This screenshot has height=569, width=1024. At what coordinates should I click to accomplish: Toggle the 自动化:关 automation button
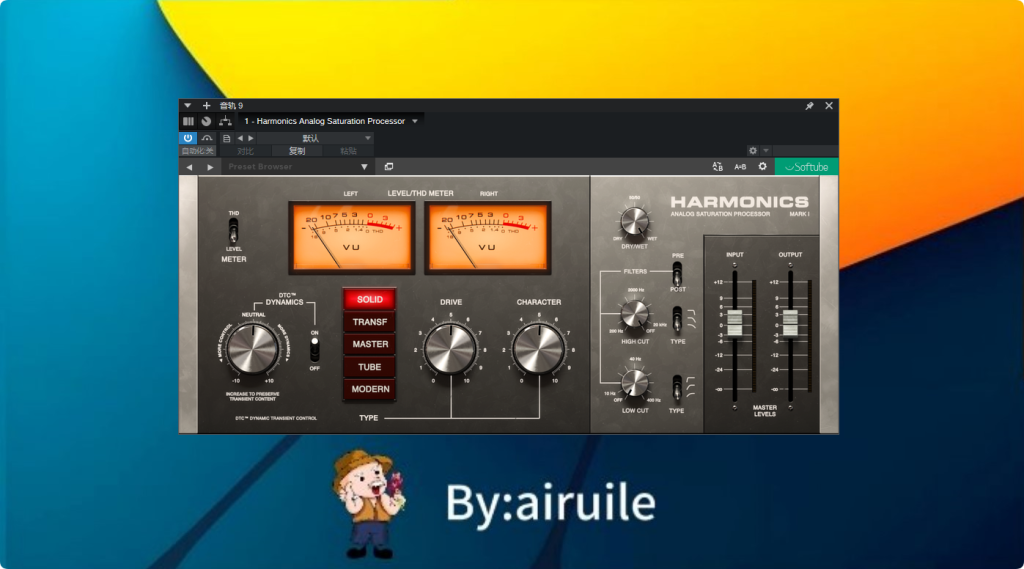(x=197, y=151)
